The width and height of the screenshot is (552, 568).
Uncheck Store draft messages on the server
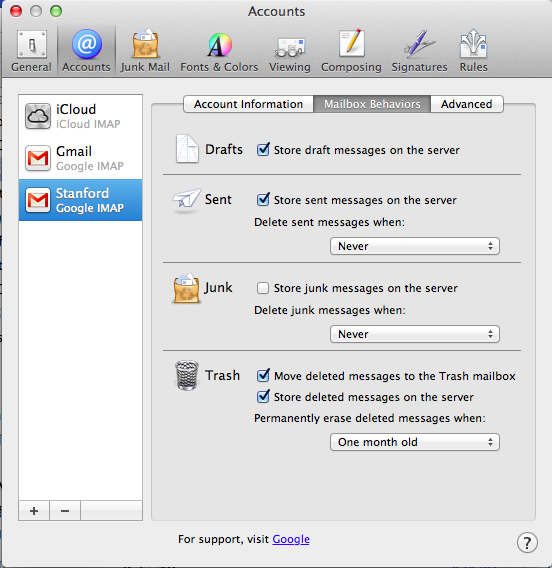pyautogui.click(x=263, y=150)
